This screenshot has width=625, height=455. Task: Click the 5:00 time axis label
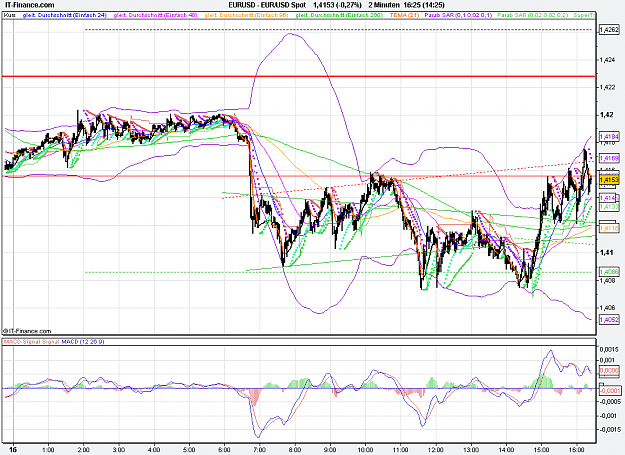[x=189, y=450]
